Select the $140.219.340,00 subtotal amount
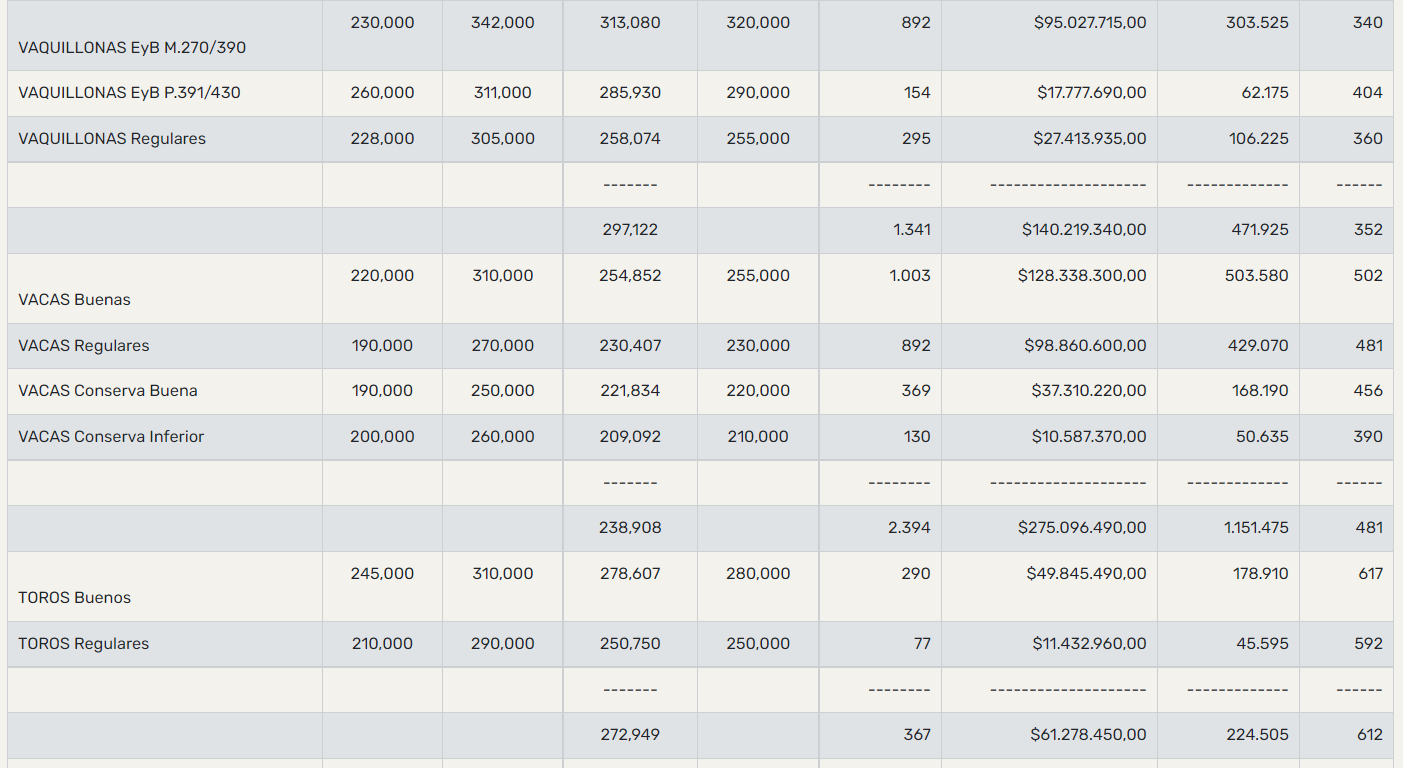This screenshot has height=768, width=1403. 1084,230
